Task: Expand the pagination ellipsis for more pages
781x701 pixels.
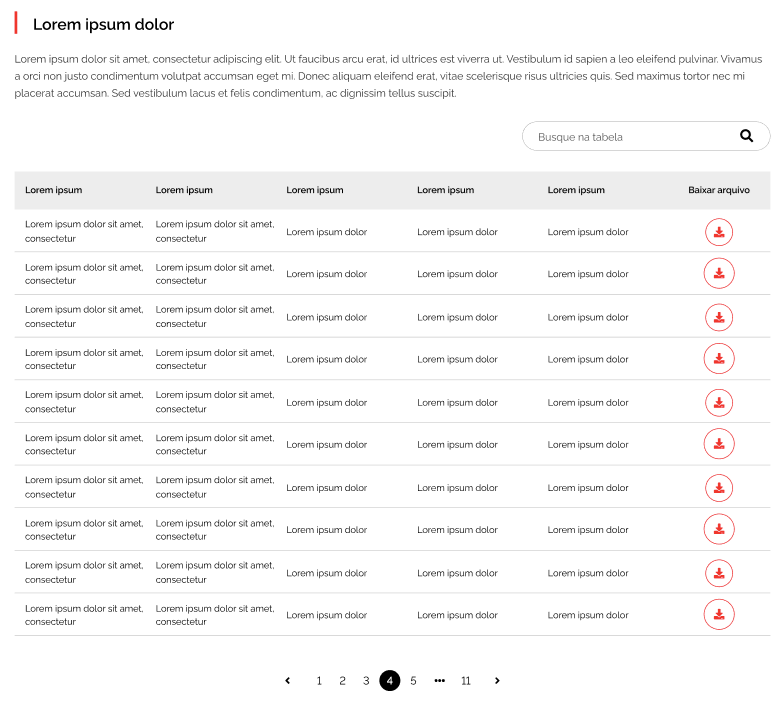Action: [439, 681]
